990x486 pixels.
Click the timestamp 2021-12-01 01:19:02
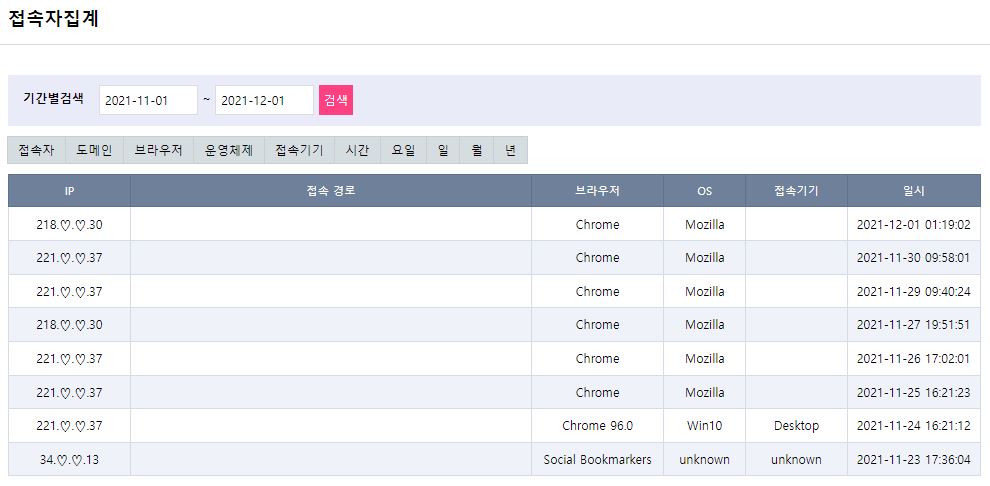coord(914,224)
